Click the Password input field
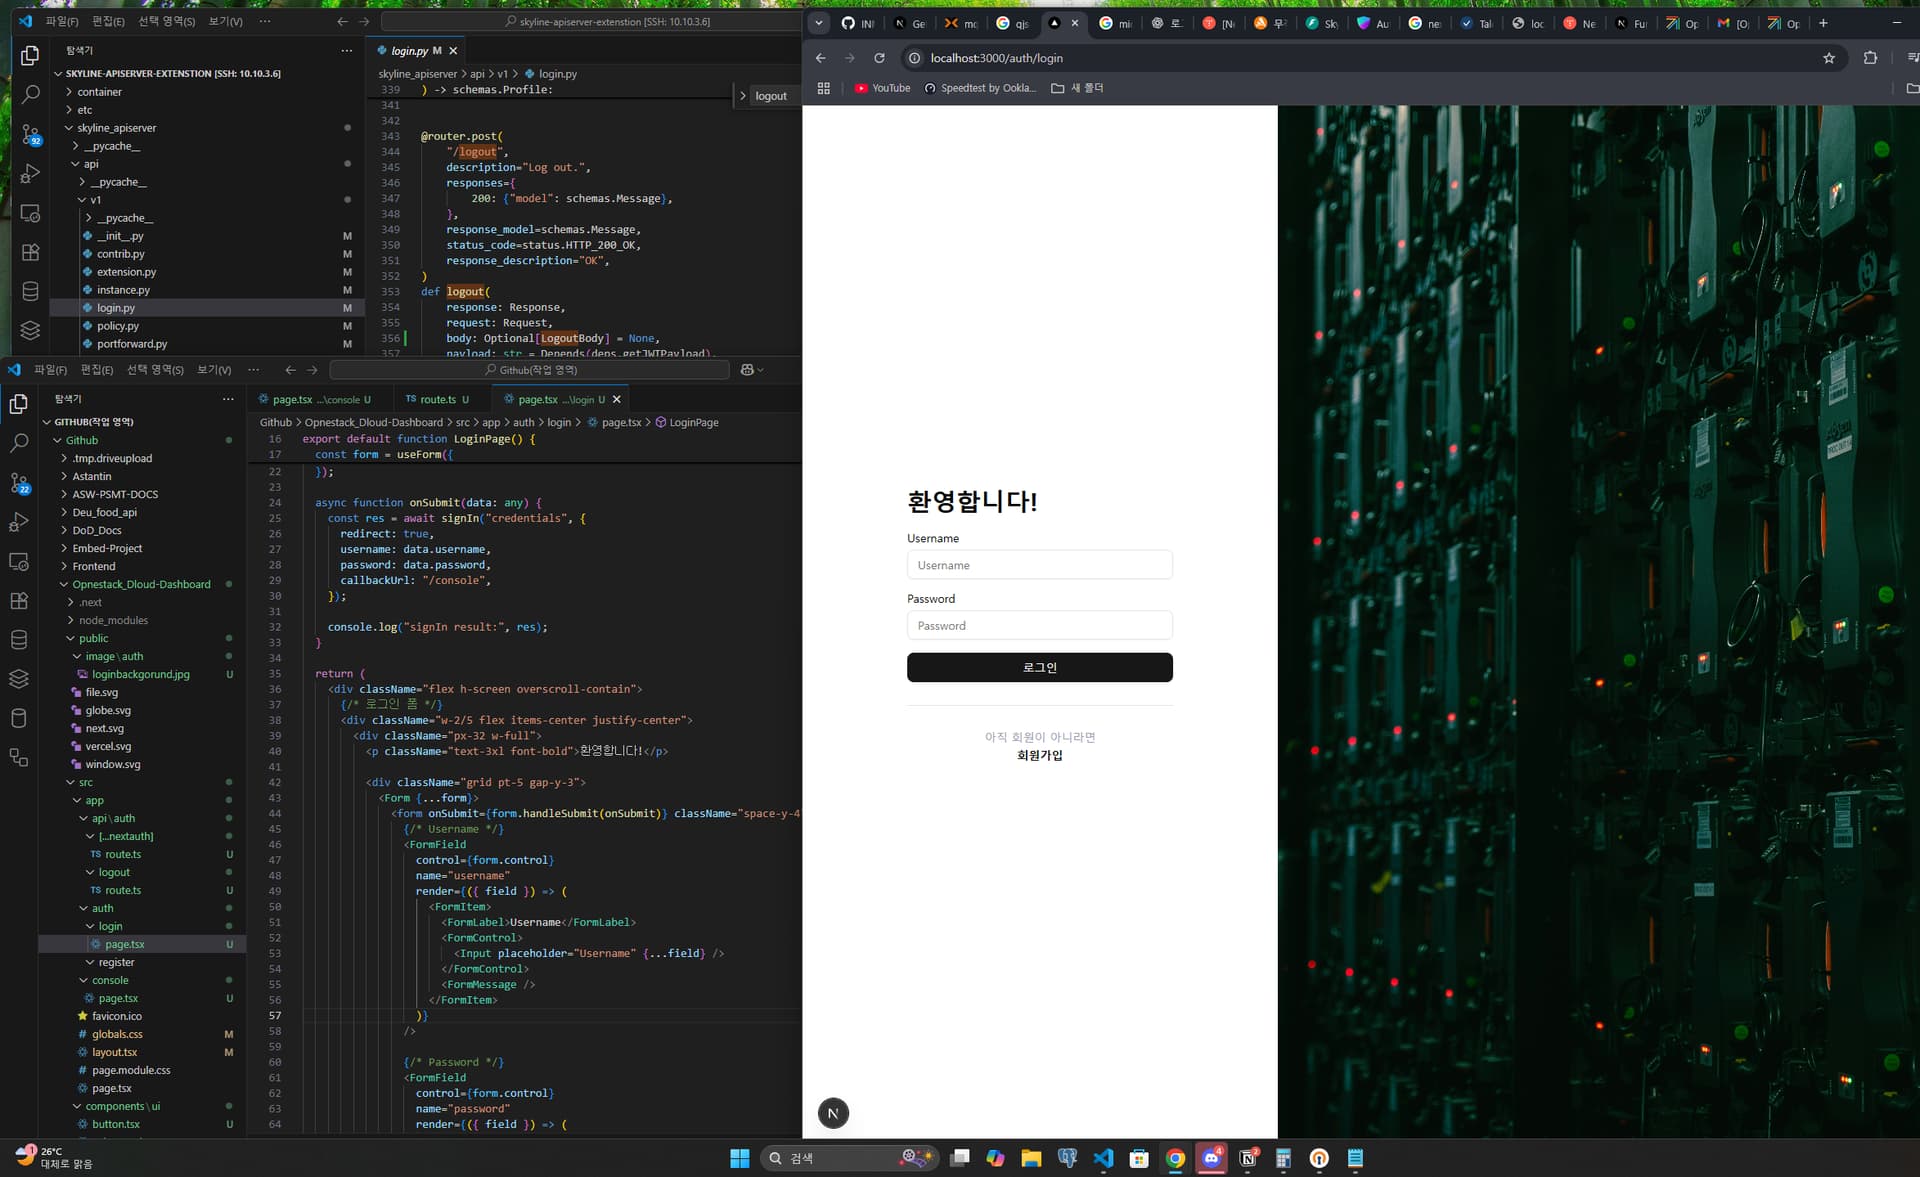 [1039, 626]
